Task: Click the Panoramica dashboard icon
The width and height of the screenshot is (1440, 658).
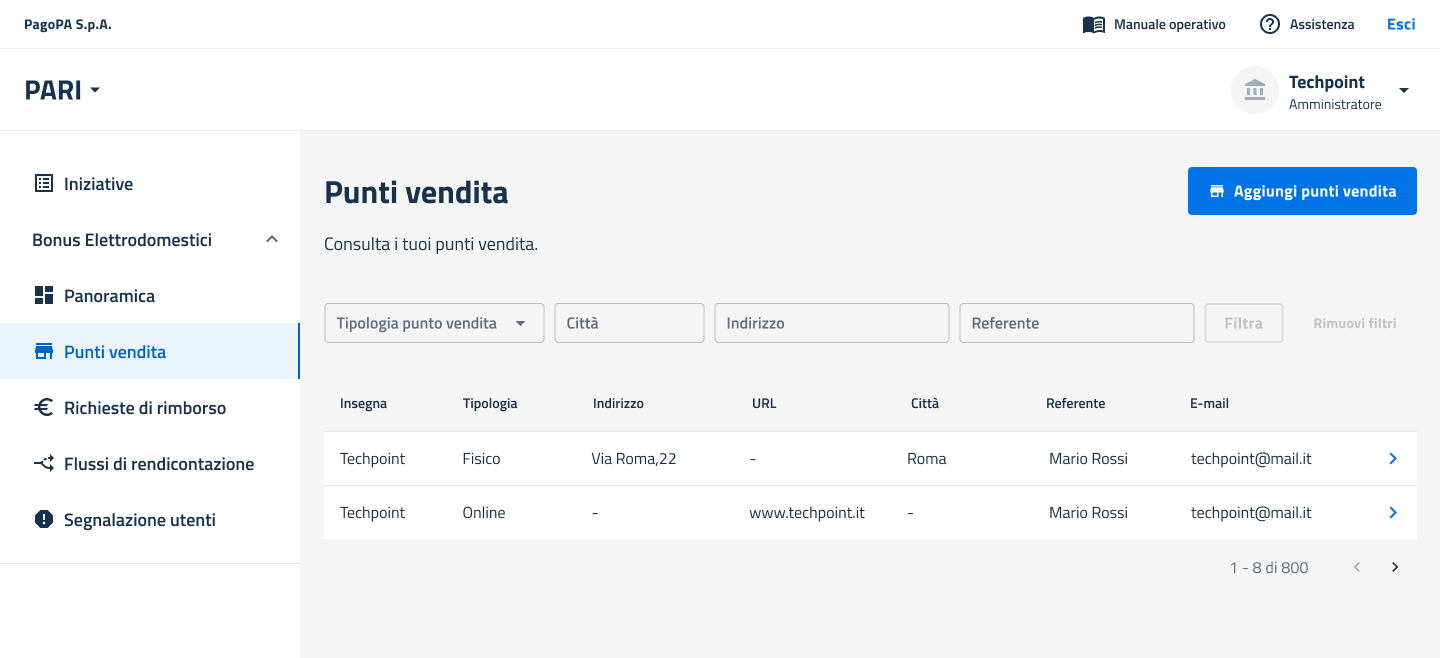Action: [43, 296]
